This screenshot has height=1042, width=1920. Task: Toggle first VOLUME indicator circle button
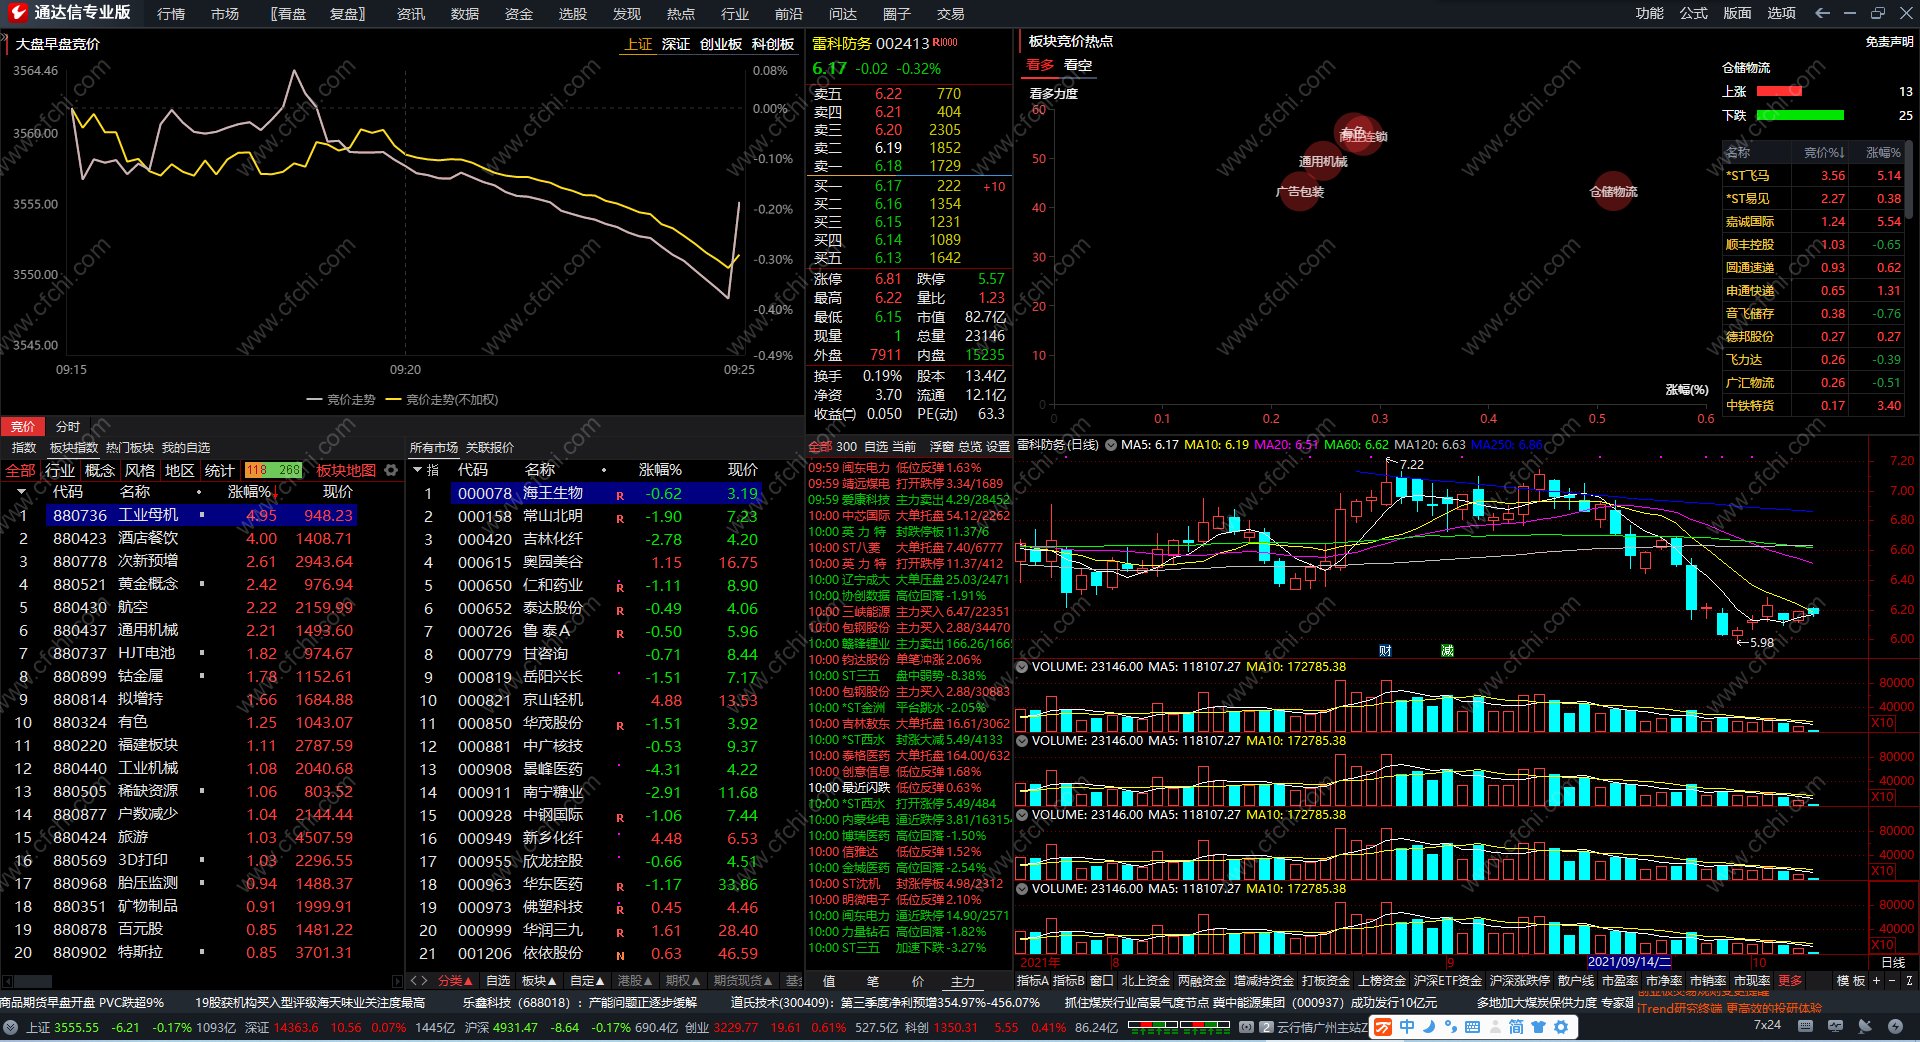tap(1022, 667)
